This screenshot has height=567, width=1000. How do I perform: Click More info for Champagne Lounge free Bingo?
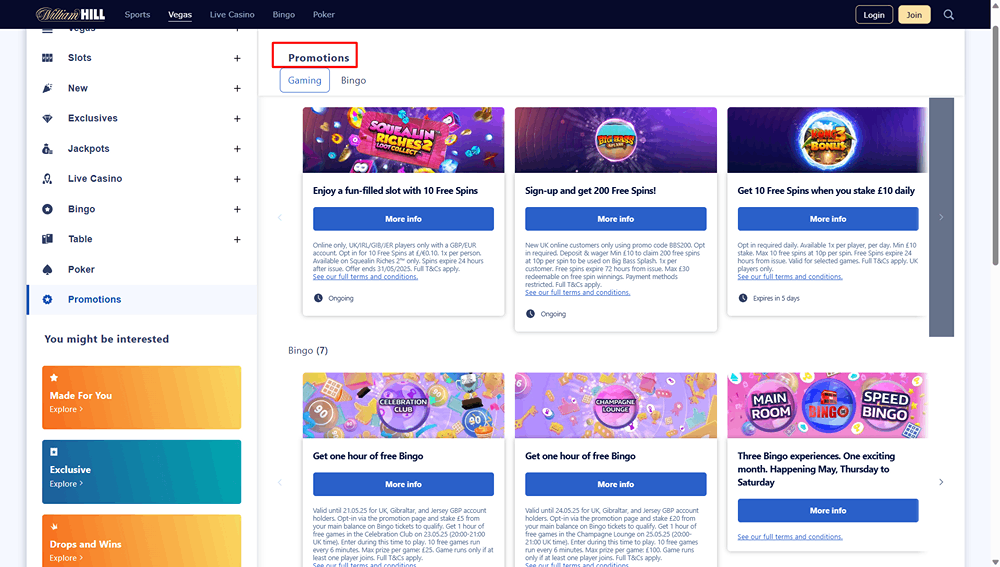[x=615, y=484]
